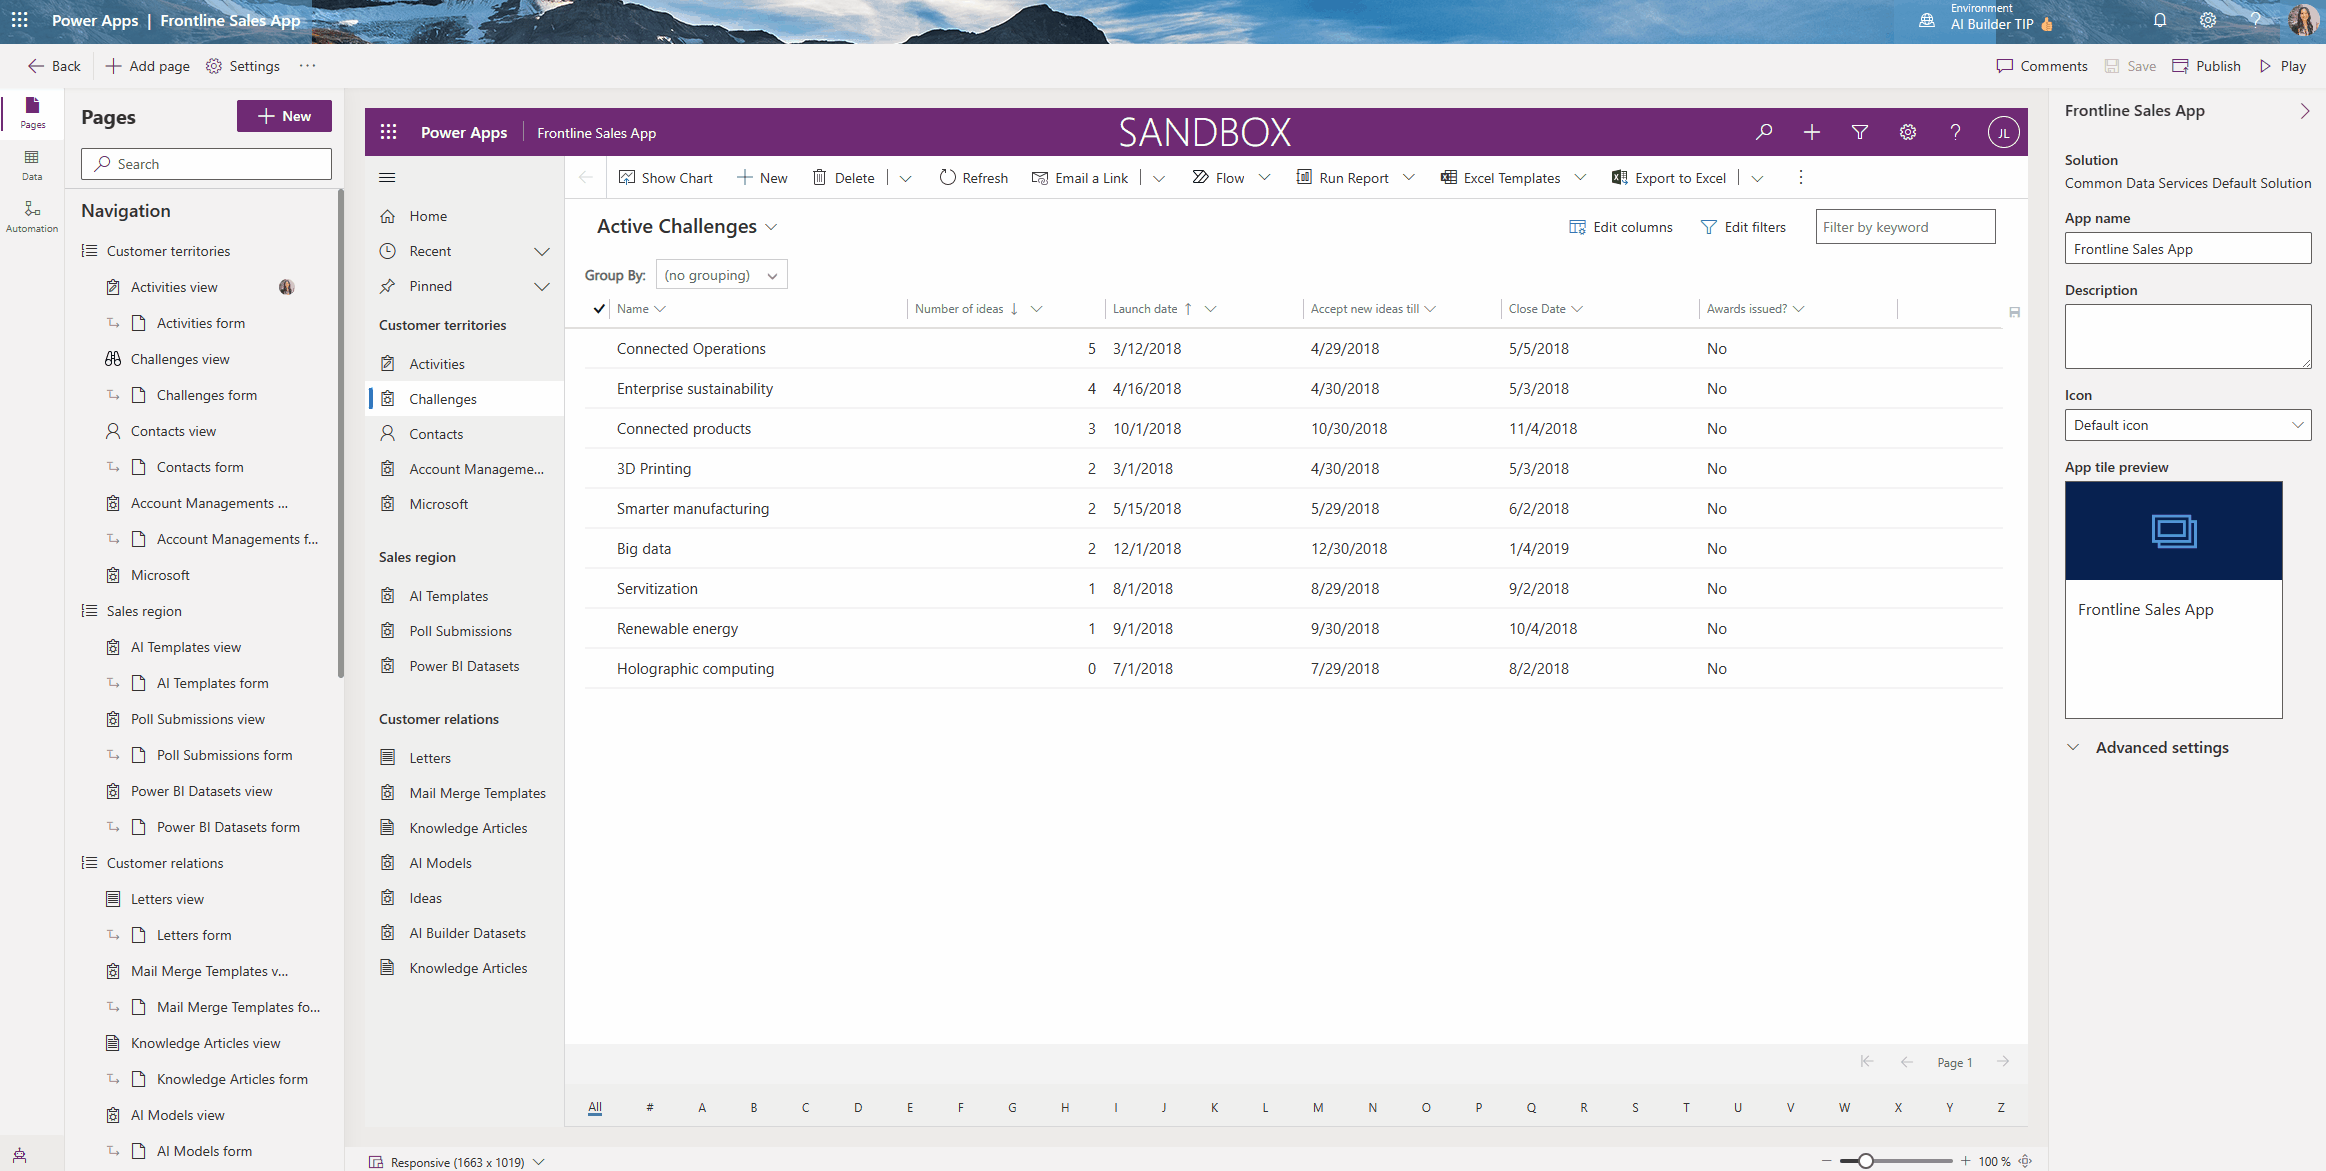The image size is (2326, 1171).
Task: Select all rows using the header checkmark
Action: 597,309
